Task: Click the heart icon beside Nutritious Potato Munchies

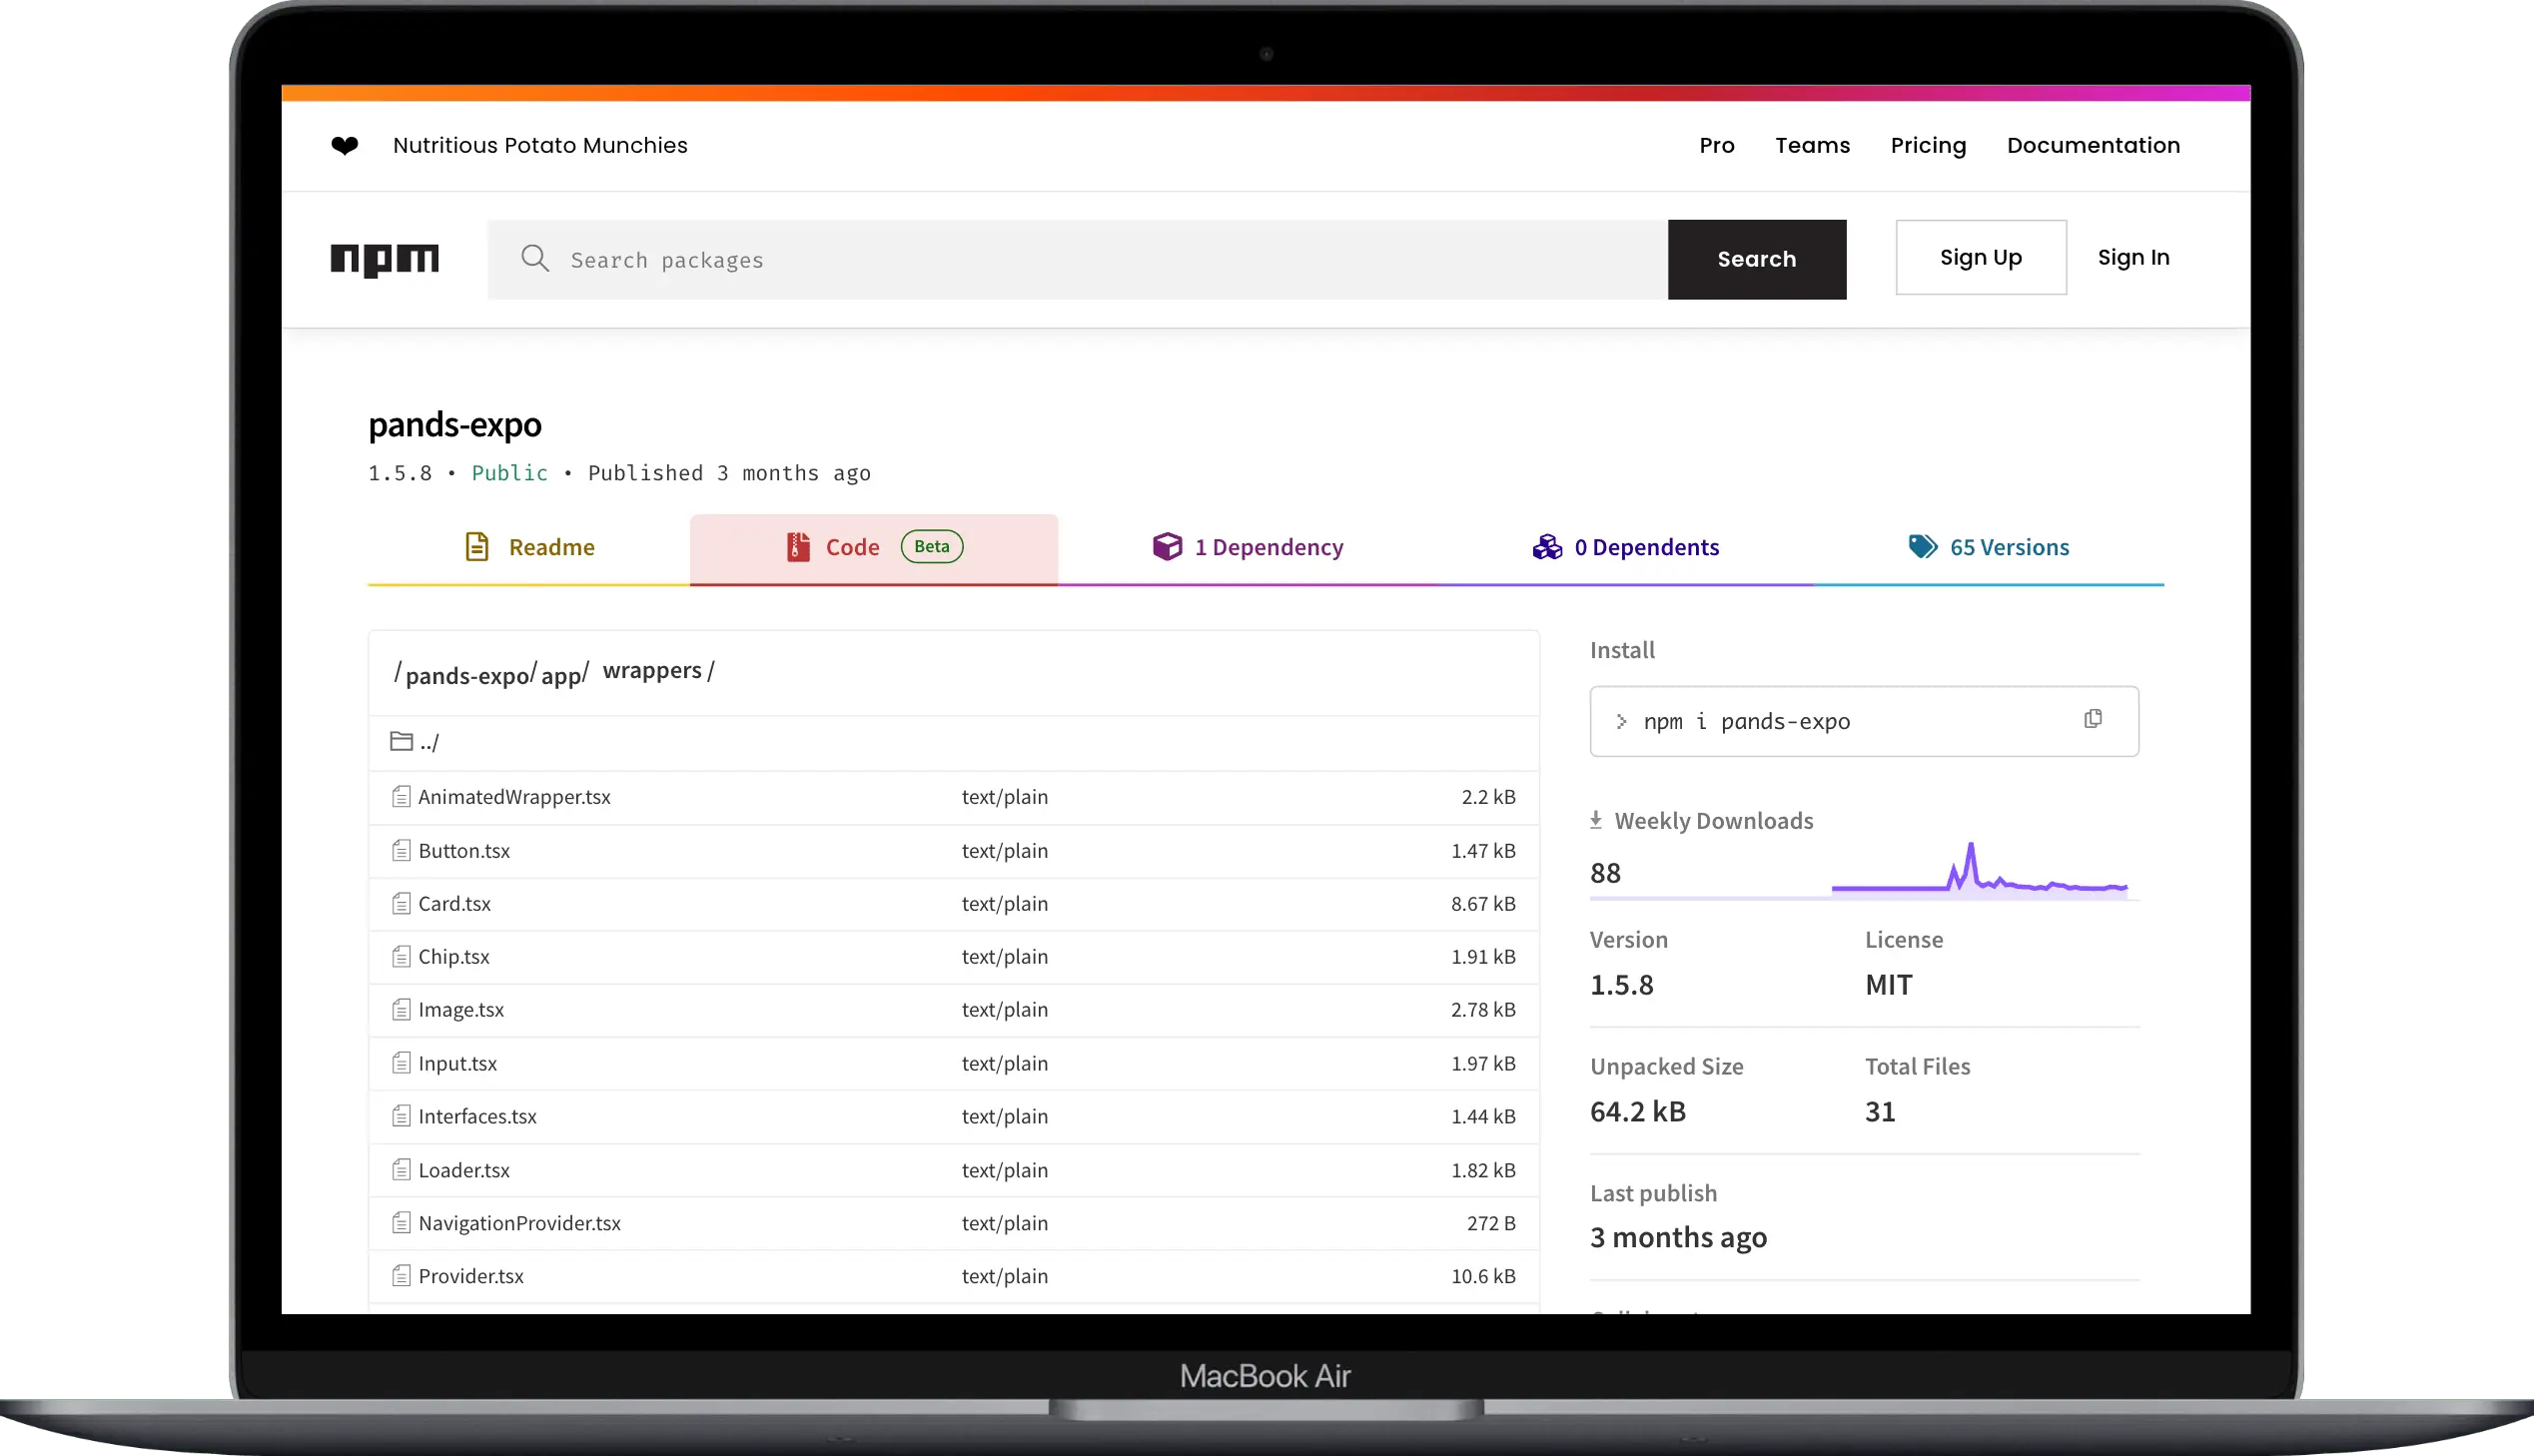Action: (x=344, y=145)
